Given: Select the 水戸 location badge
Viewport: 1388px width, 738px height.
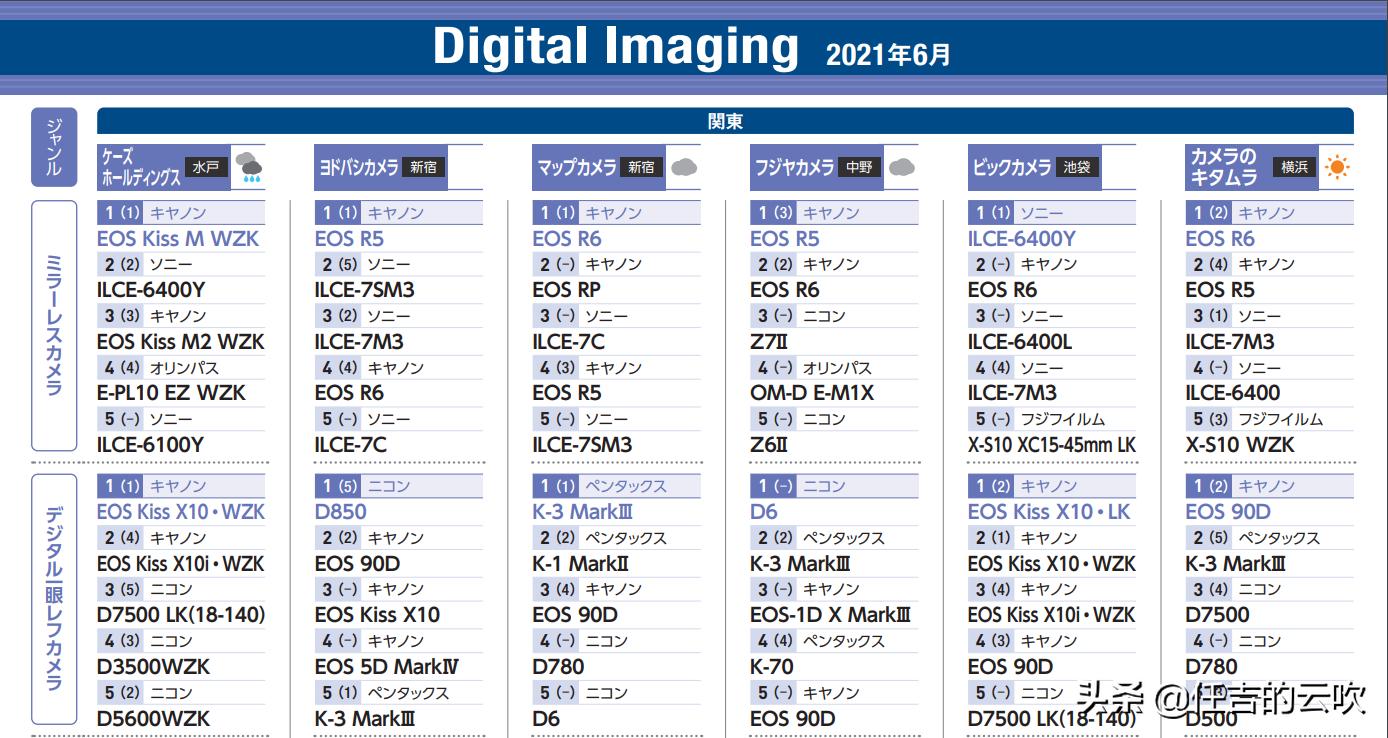Looking at the screenshot, I should (206, 167).
